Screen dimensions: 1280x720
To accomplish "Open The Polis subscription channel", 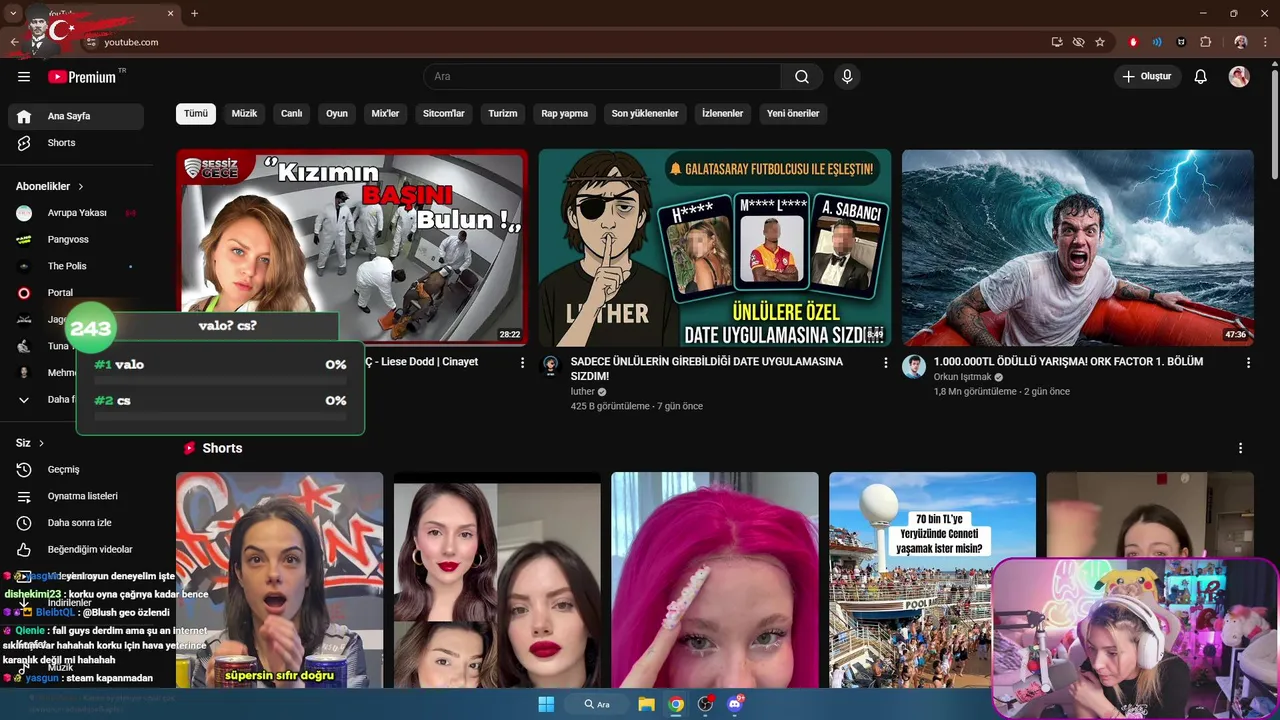I will pyautogui.click(x=76, y=266).
